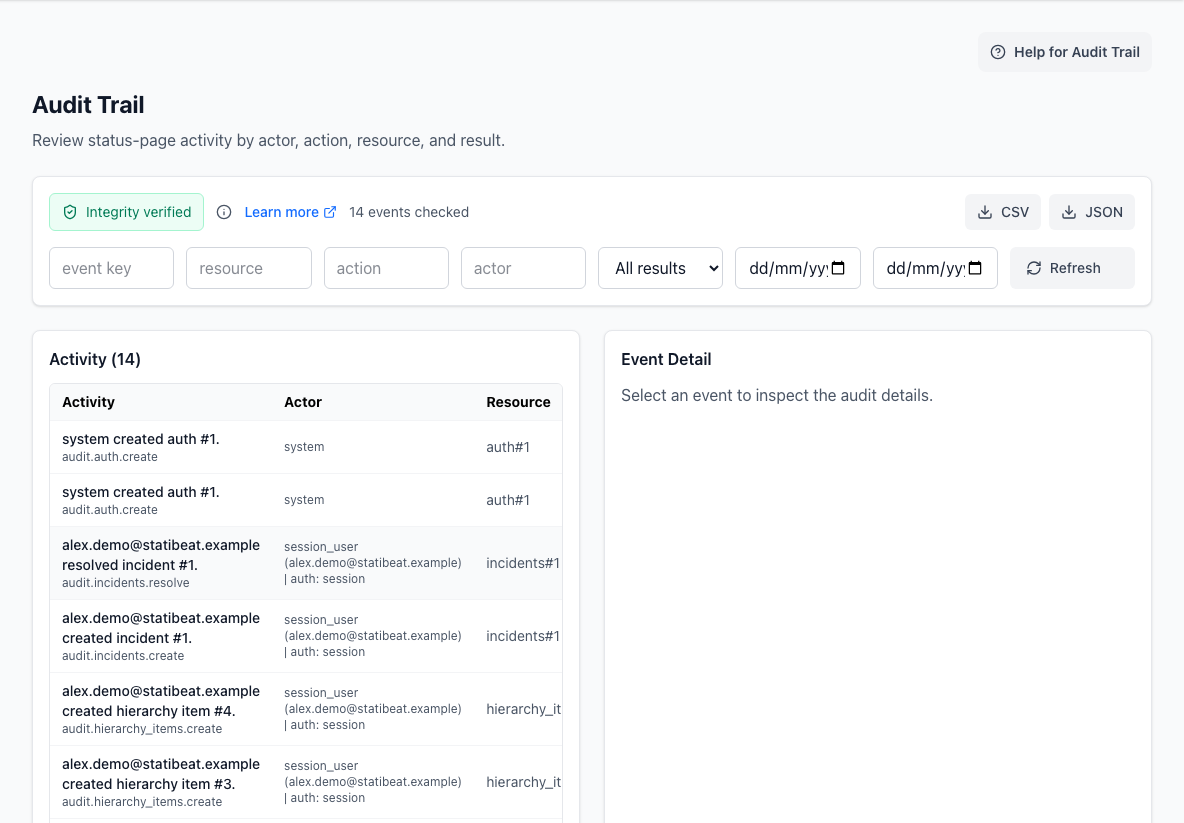Screen dimensions: 1184x823
Task: Download audit trail as JSON
Action: click(1092, 212)
